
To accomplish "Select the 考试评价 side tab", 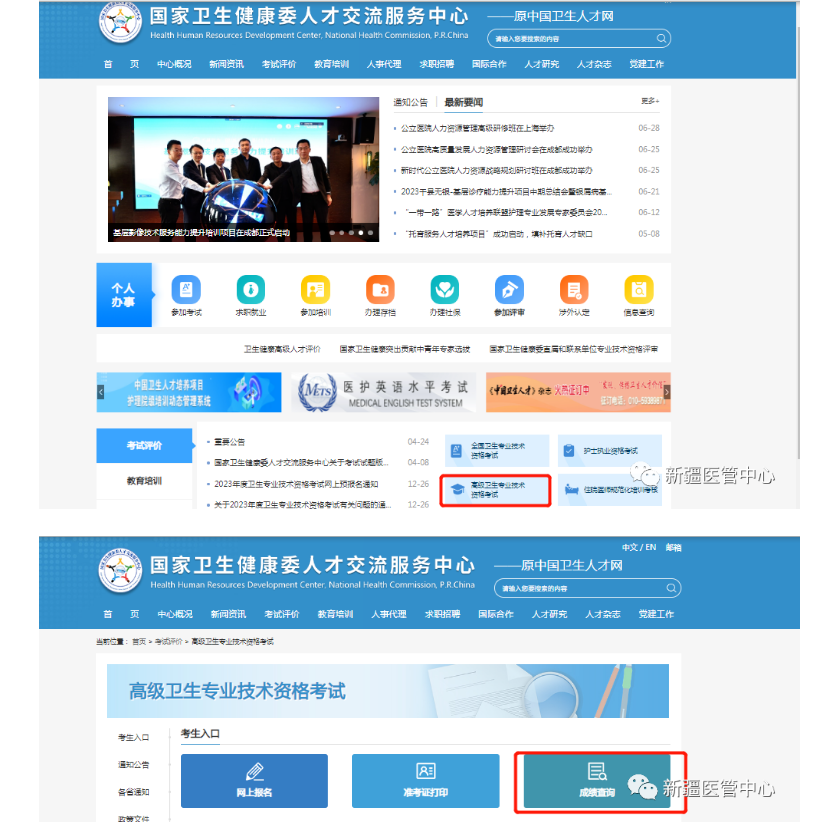I will 144,445.
